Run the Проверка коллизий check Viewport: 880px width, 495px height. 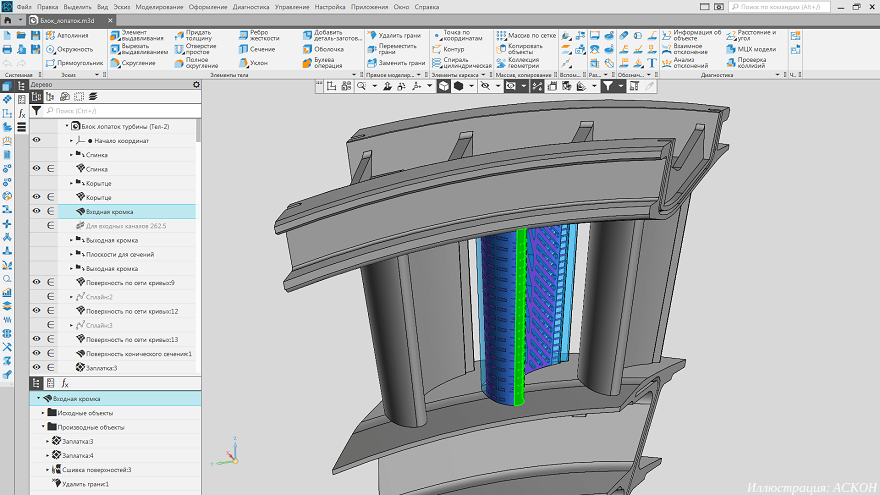point(750,63)
